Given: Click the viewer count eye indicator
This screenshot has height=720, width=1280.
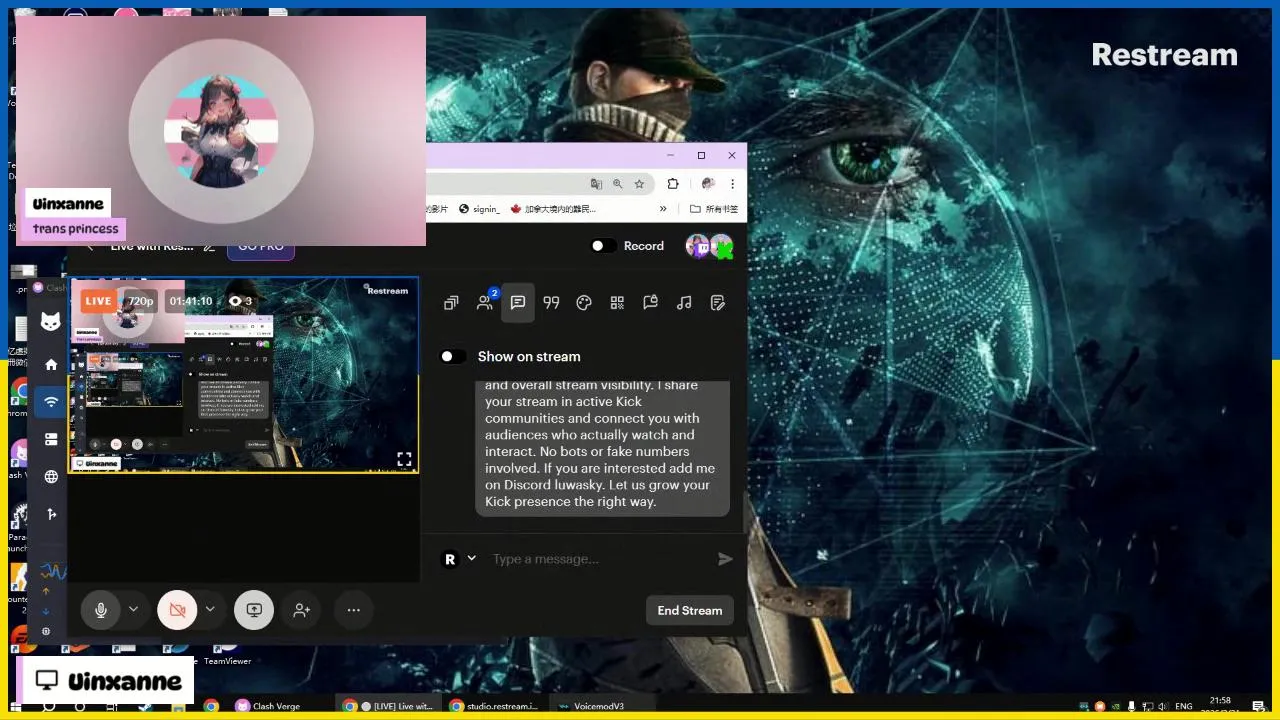Looking at the screenshot, I should (x=240, y=301).
